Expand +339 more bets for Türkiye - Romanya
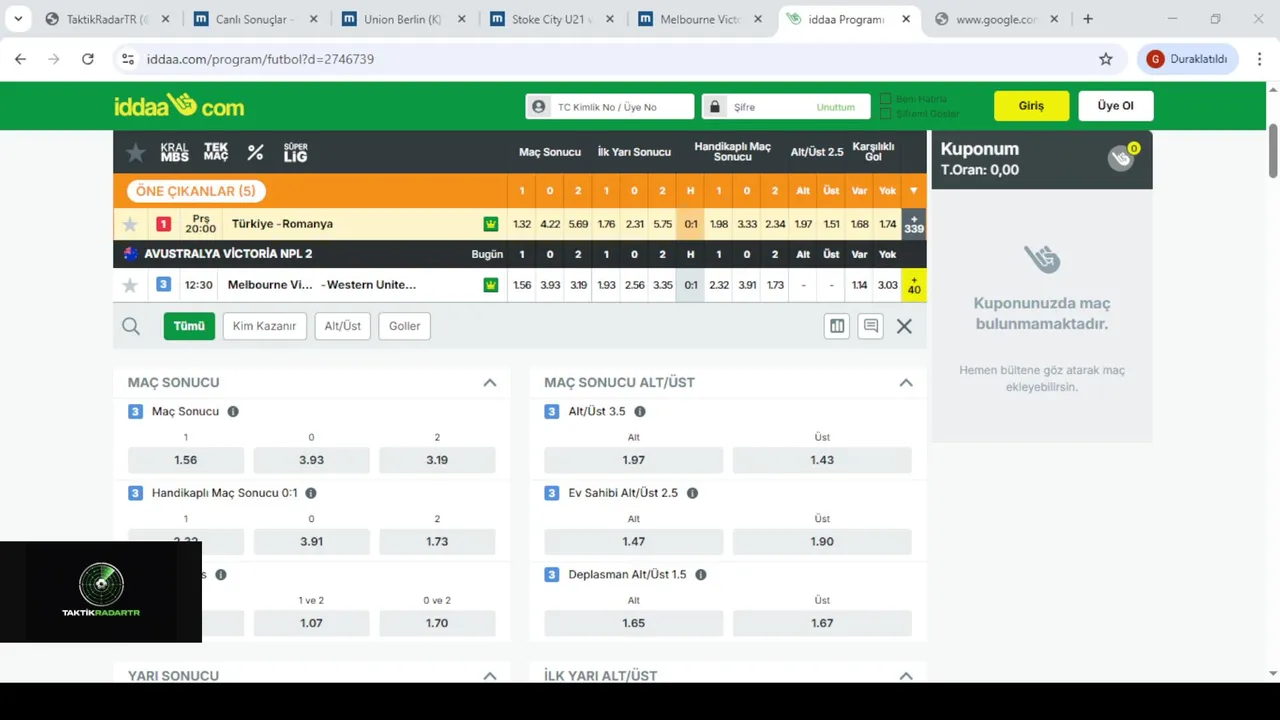 pos(914,224)
